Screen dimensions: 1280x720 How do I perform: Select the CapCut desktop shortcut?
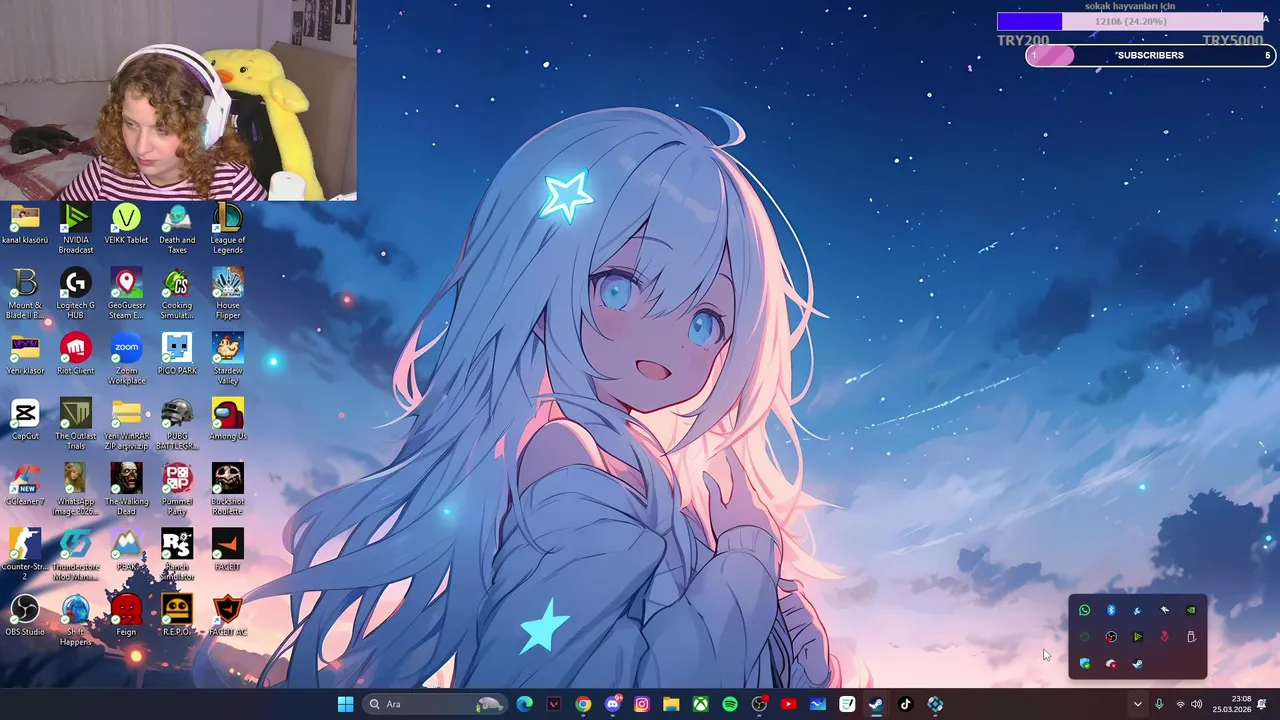pos(25,420)
